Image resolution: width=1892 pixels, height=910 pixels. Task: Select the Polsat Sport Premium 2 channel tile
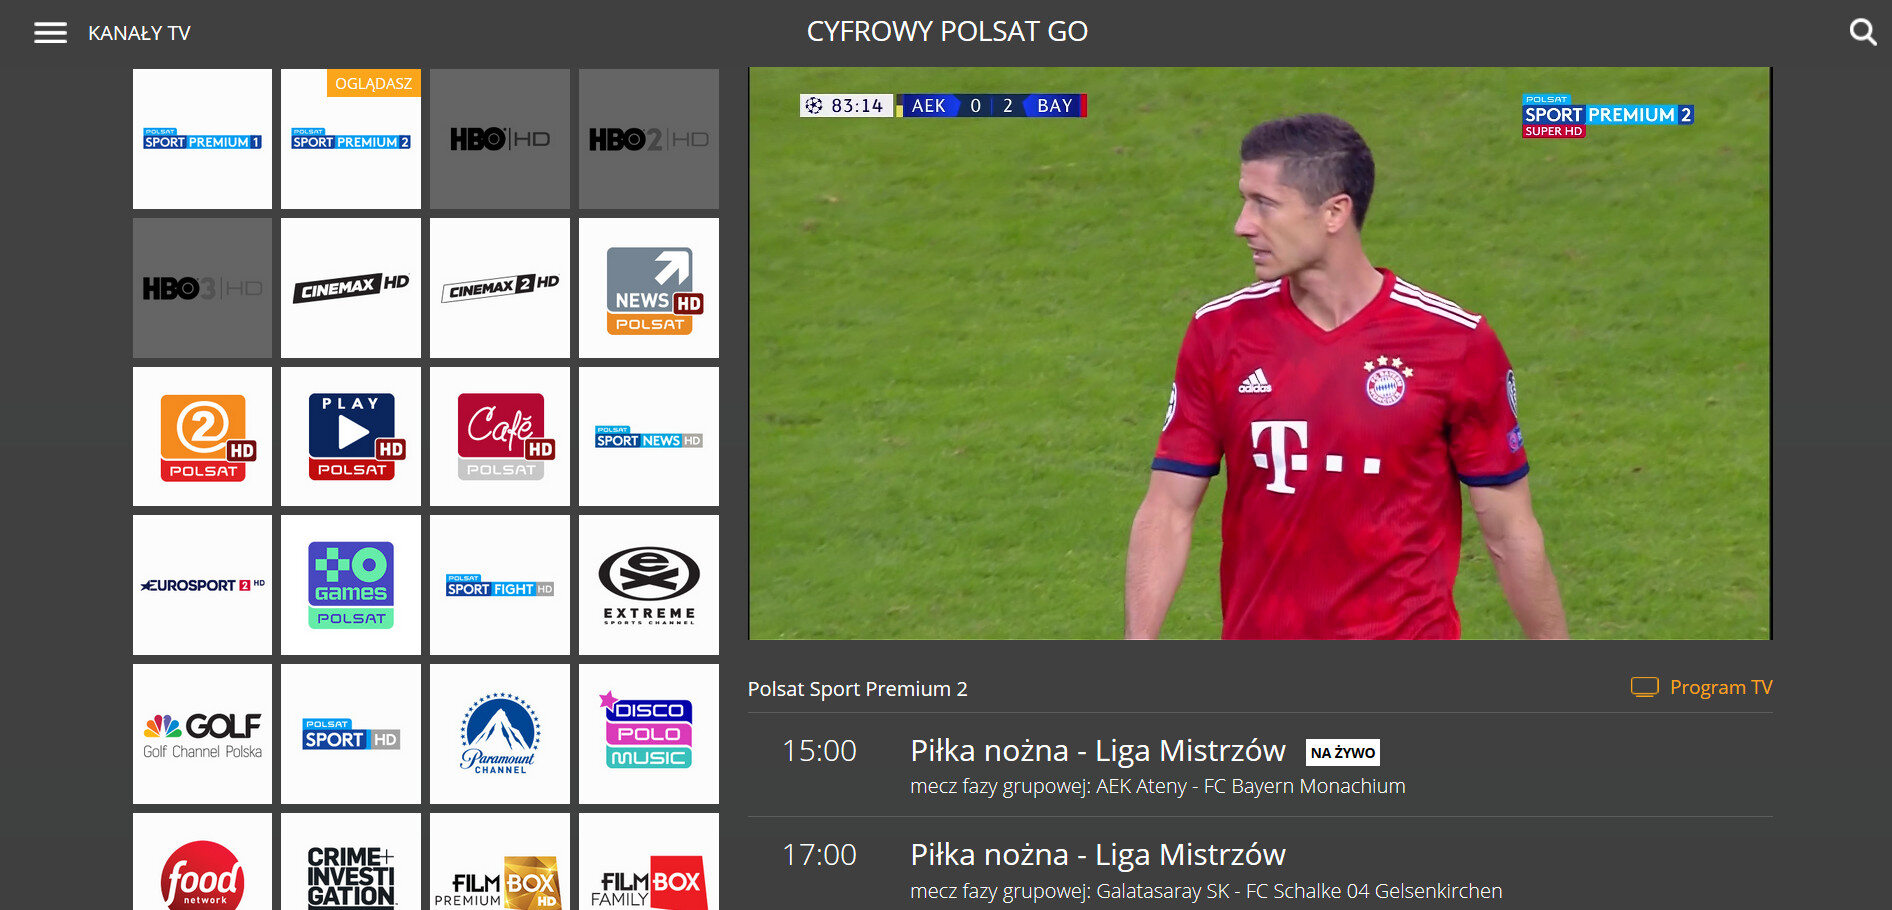(x=351, y=139)
